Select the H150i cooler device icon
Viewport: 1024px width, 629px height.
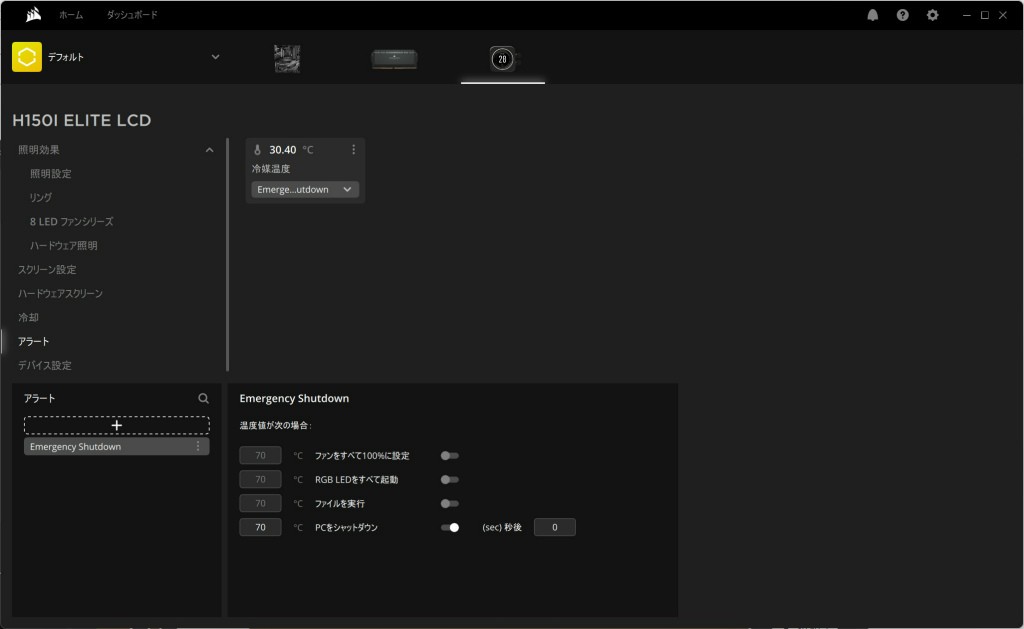click(x=502, y=59)
